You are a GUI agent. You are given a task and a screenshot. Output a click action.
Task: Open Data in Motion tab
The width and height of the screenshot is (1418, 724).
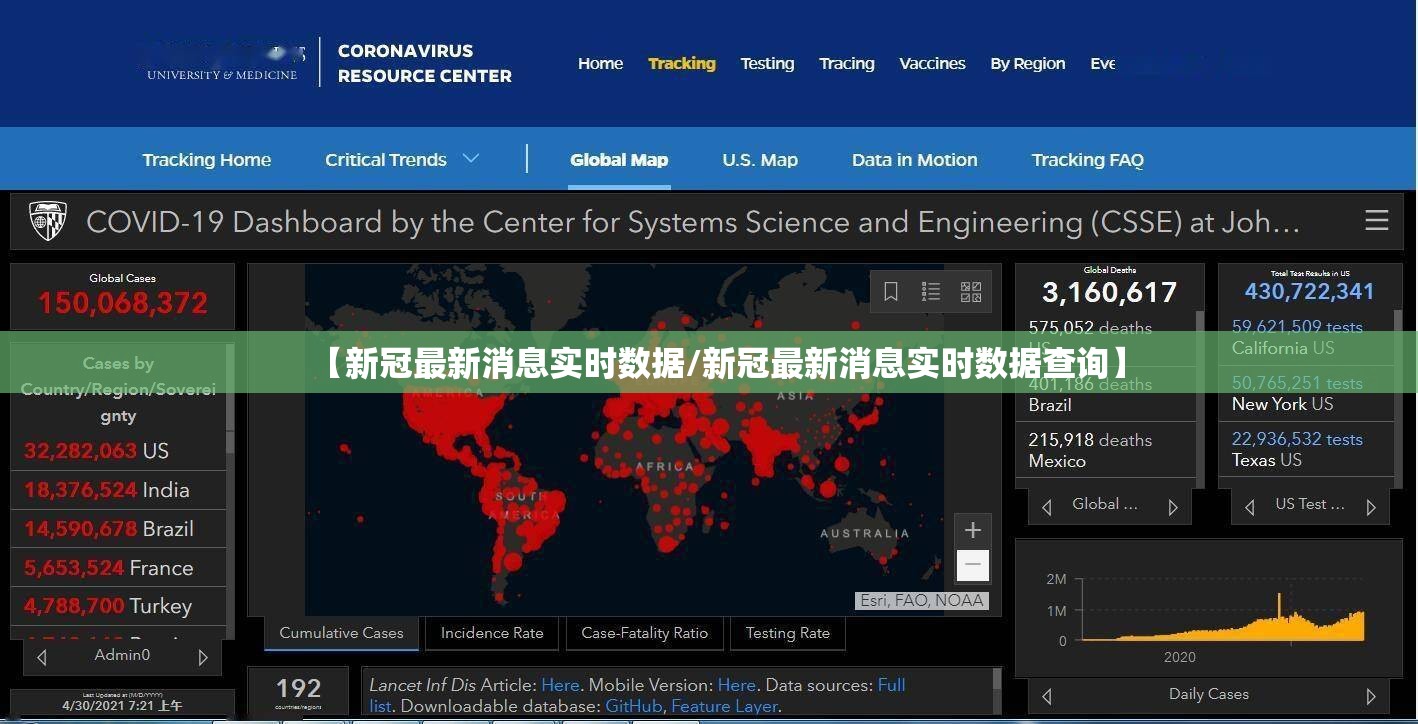point(914,159)
